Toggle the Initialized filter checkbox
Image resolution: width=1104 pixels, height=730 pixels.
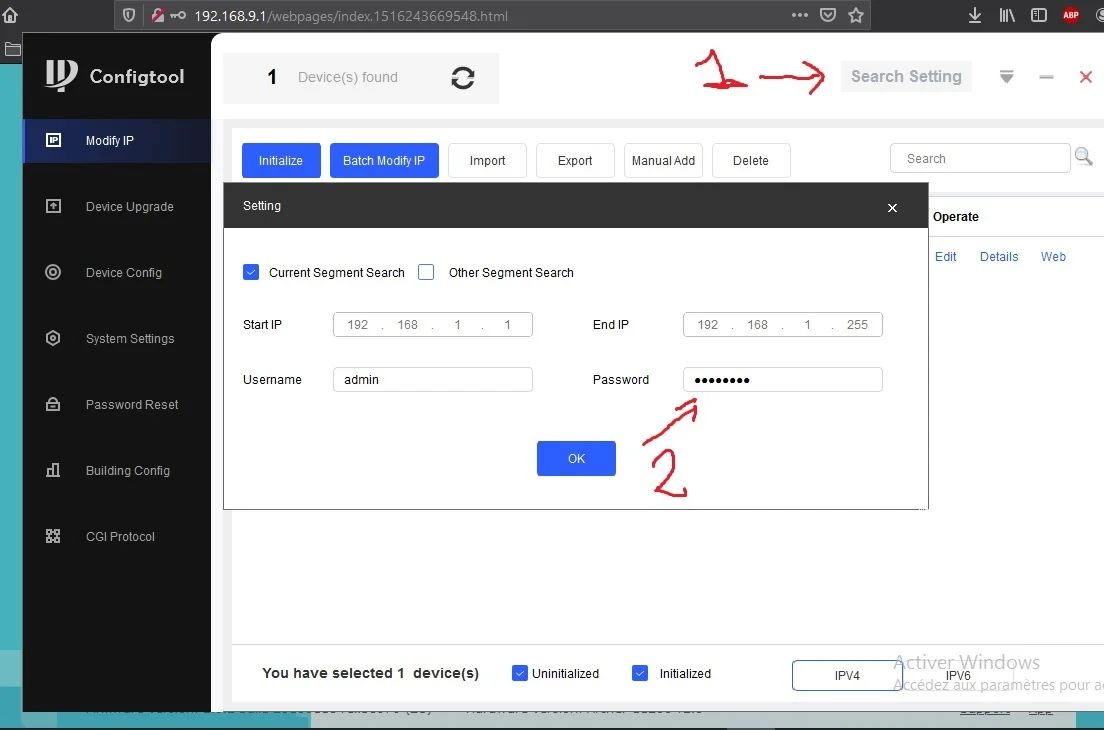pyautogui.click(x=640, y=673)
